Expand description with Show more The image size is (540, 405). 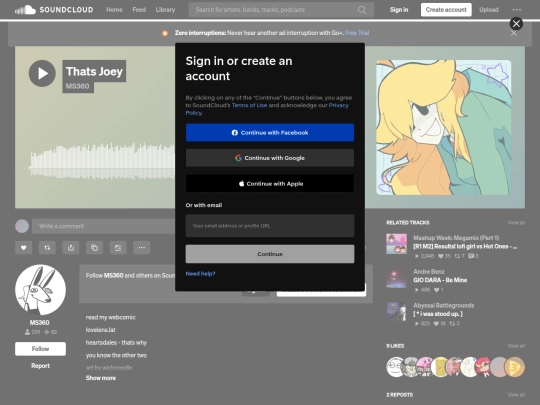point(101,378)
